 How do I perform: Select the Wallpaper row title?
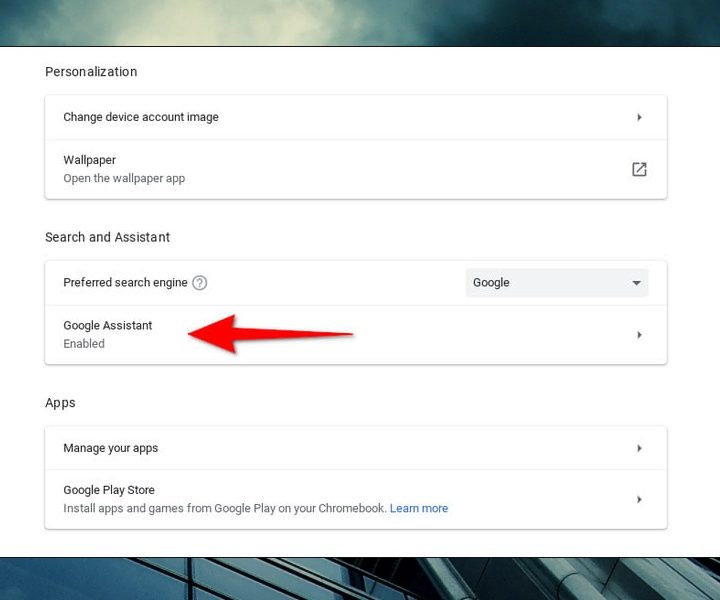pos(90,160)
